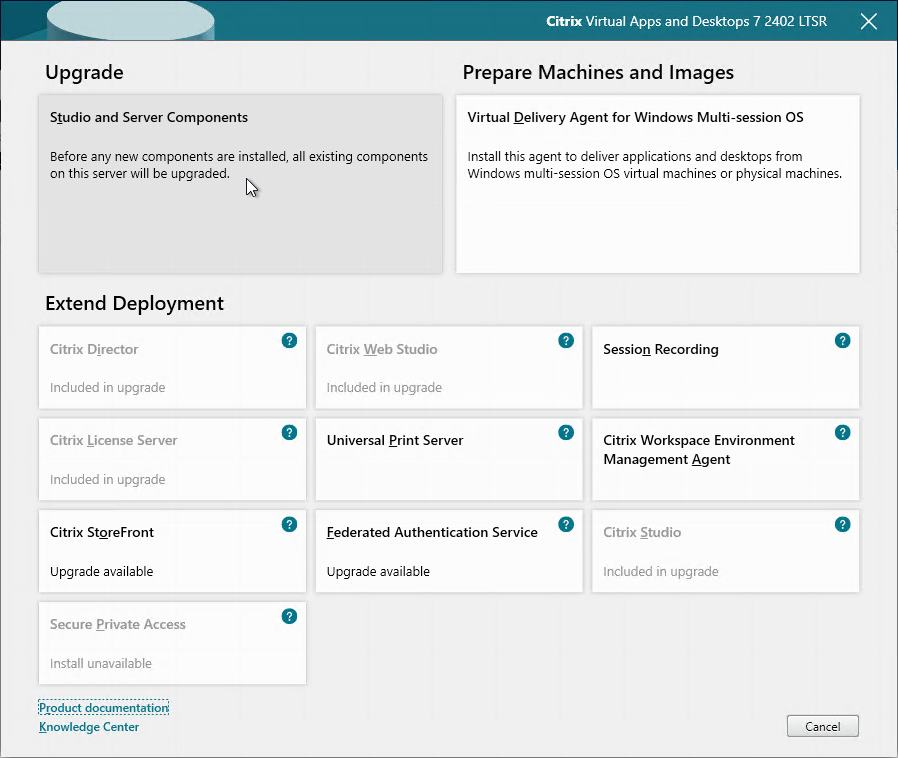
Task: Open help icon on Citrix StoreFront tile
Action: pyautogui.click(x=289, y=524)
